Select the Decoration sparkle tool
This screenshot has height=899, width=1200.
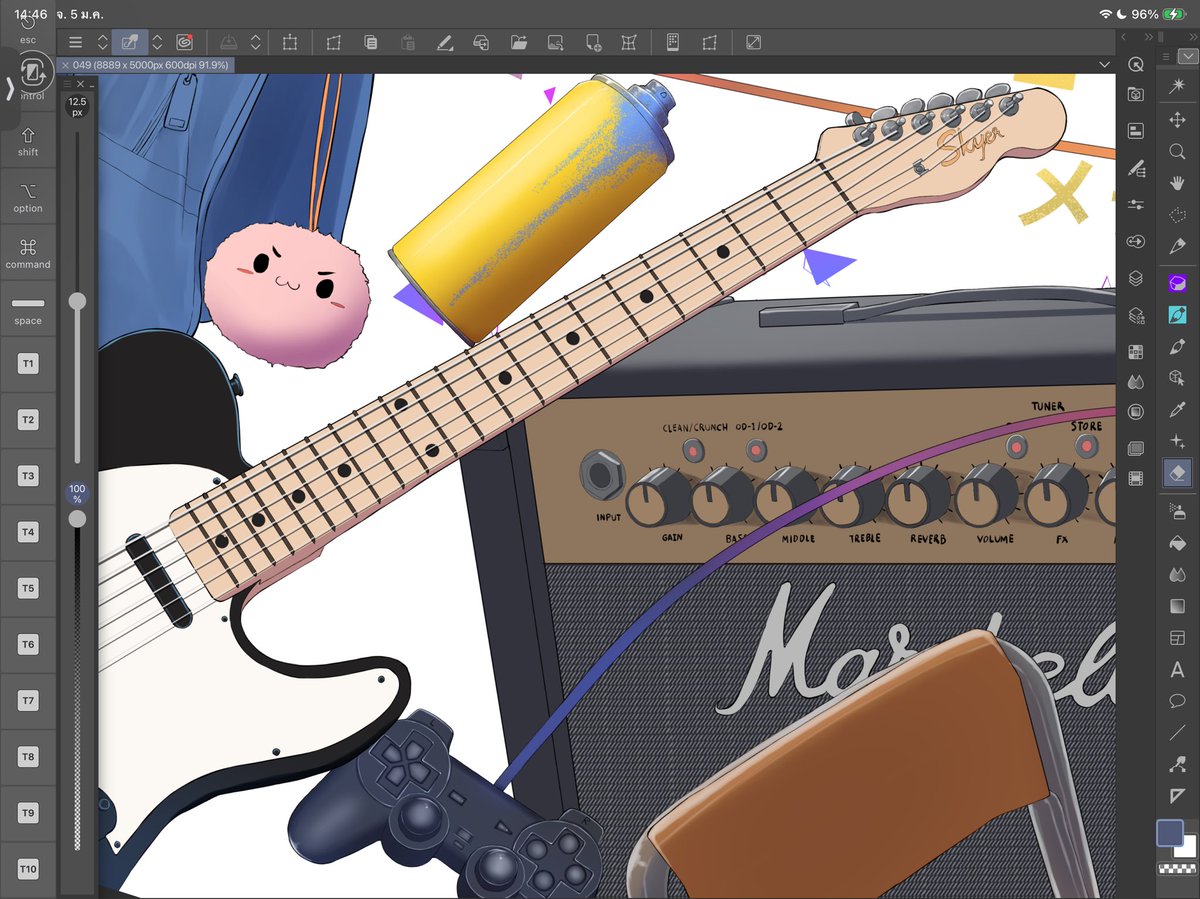(x=1177, y=441)
